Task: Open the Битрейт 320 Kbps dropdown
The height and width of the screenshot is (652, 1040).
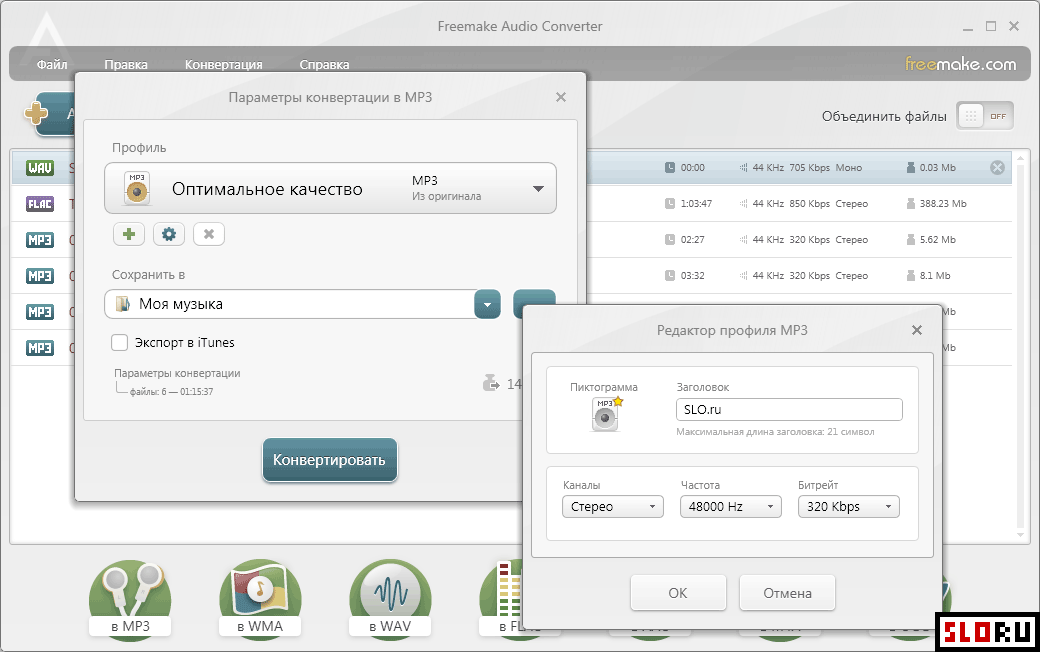Action: 848,507
